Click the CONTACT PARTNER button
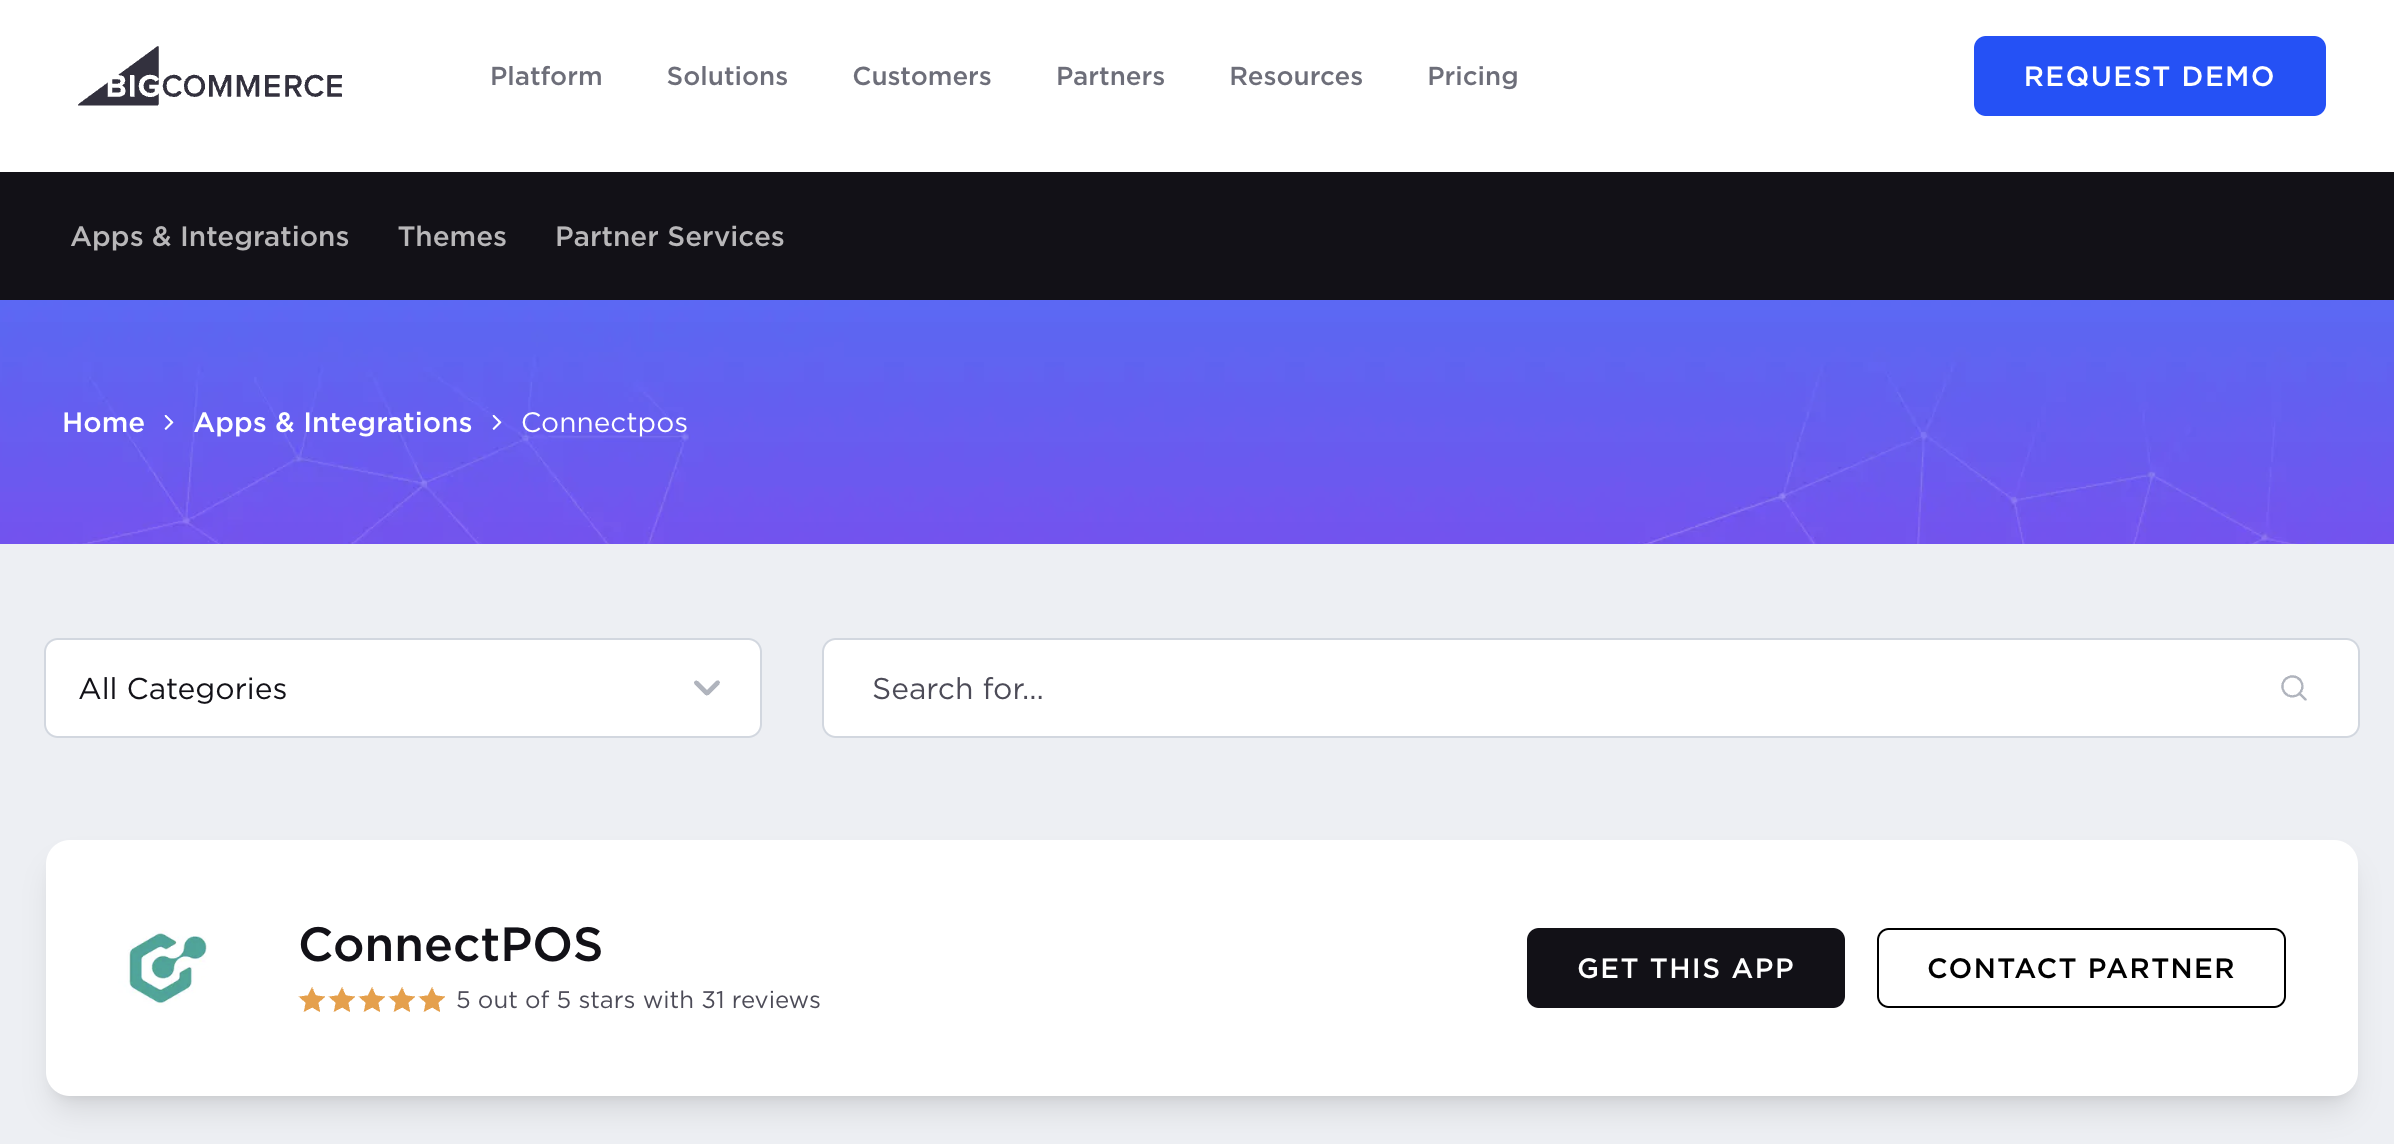Viewport: 2394px width, 1144px height. [x=2081, y=967]
